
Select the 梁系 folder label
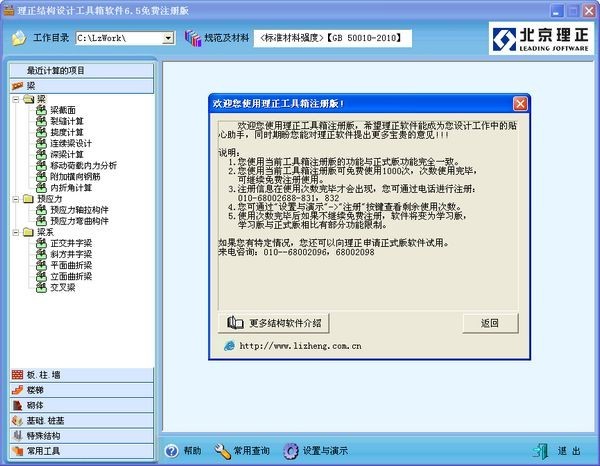46,232
